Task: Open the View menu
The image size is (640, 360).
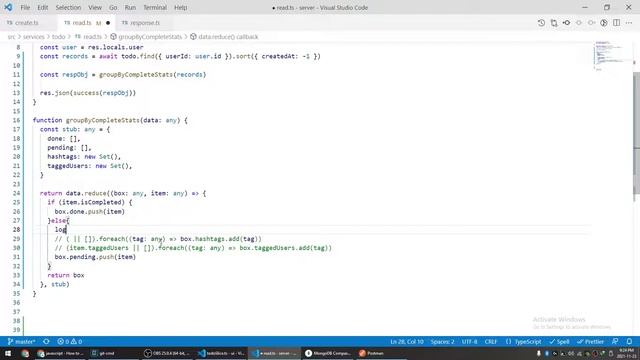Action: pos(95,8)
